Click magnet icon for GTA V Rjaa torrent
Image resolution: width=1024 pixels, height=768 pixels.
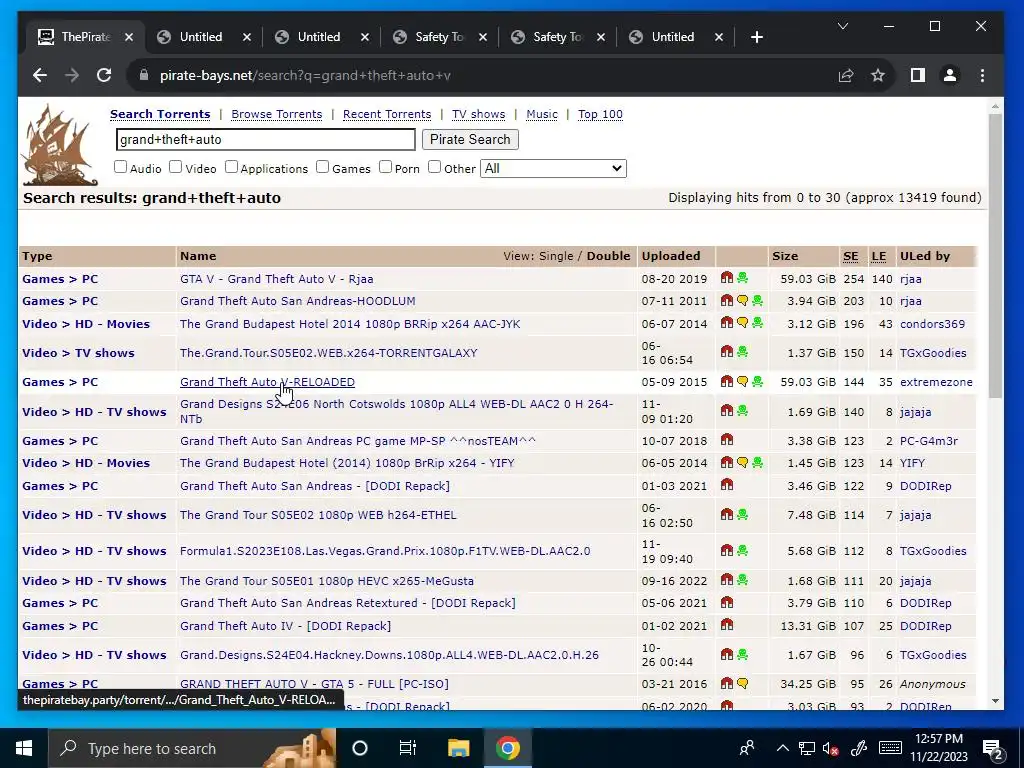tap(726, 278)
